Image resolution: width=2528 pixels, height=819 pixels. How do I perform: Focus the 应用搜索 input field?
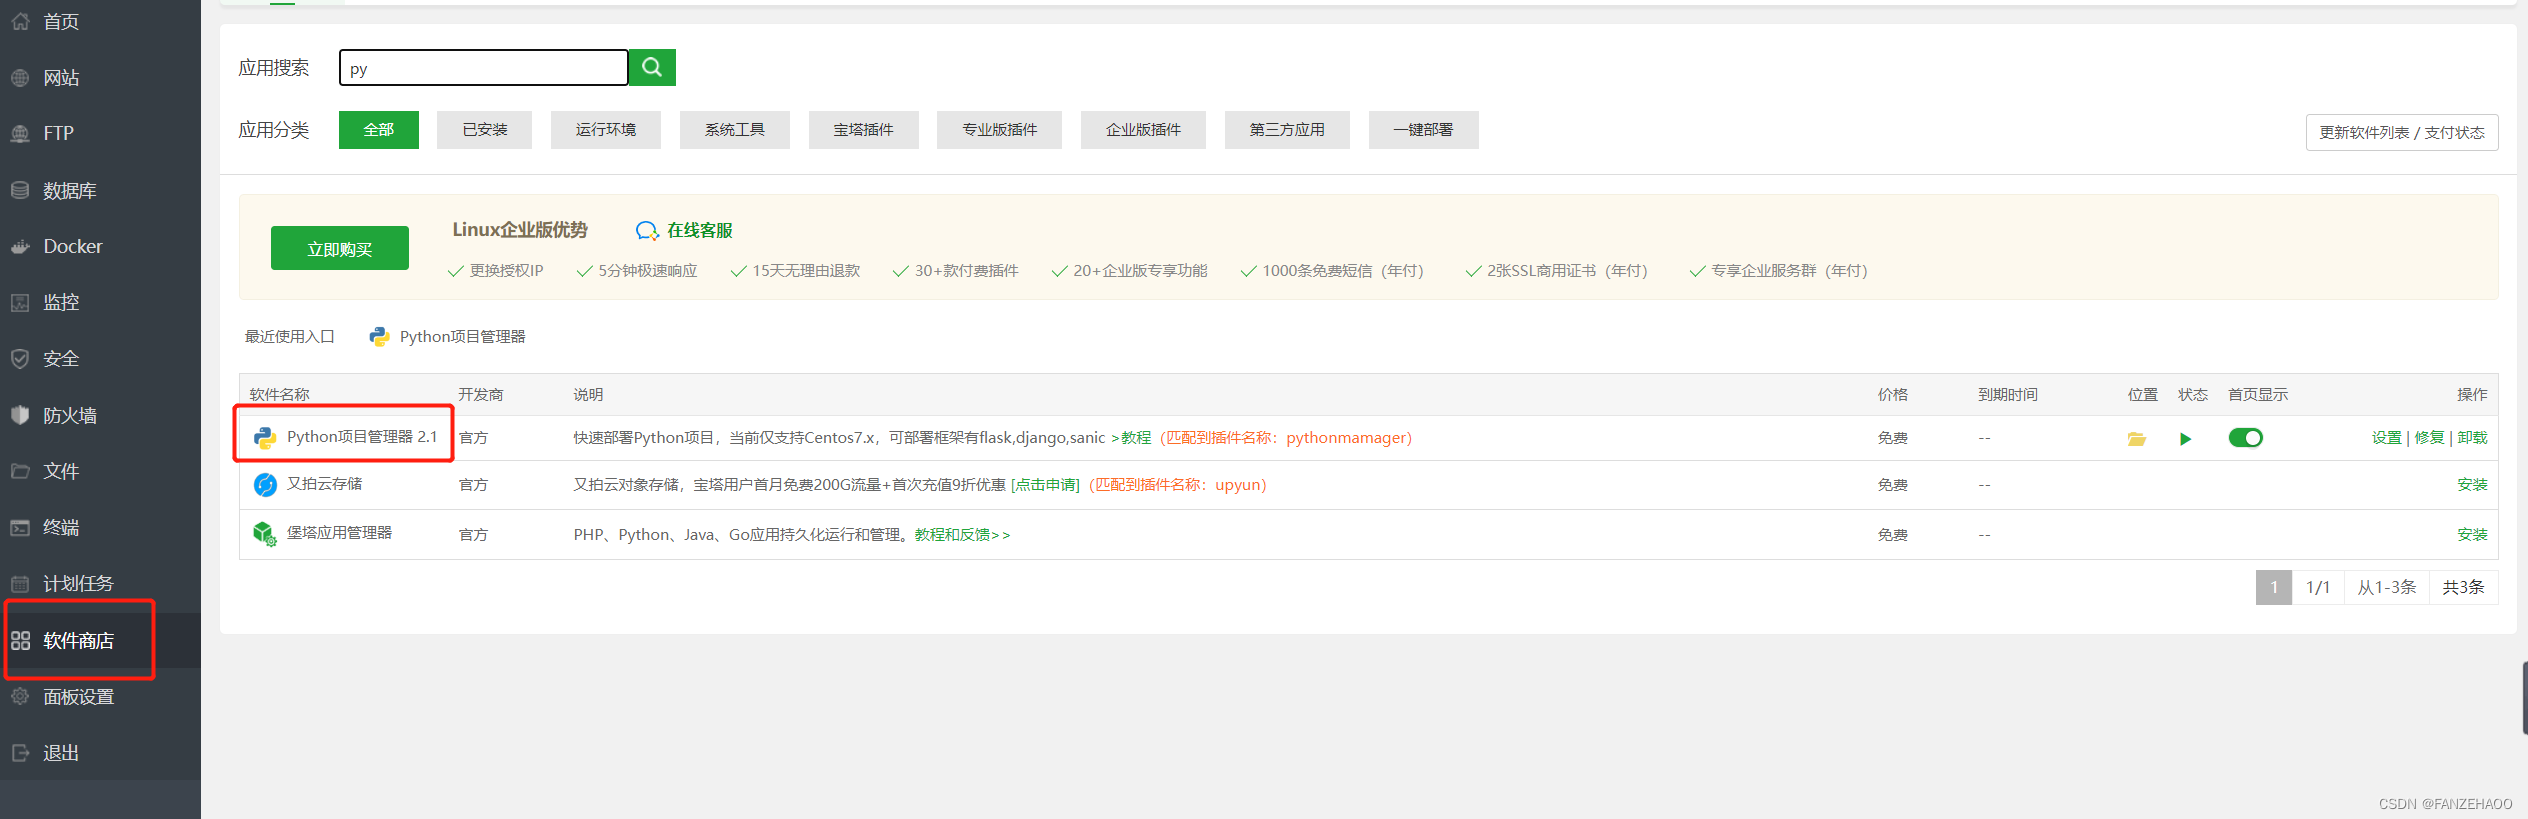[x=484, y=68]
